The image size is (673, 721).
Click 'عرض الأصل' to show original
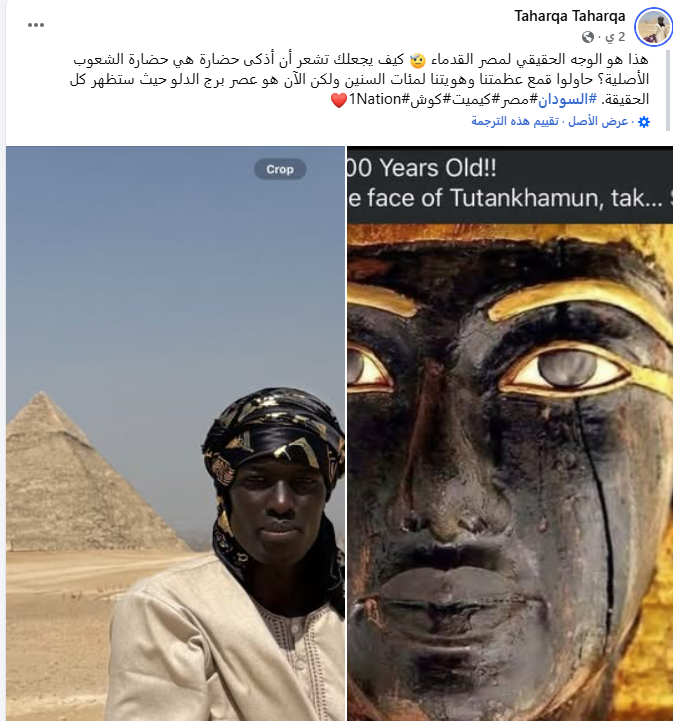(598, 121)
